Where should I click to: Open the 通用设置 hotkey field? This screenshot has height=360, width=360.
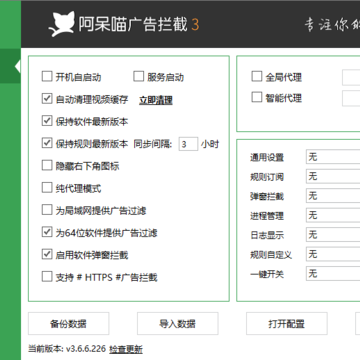coord(333,157)
